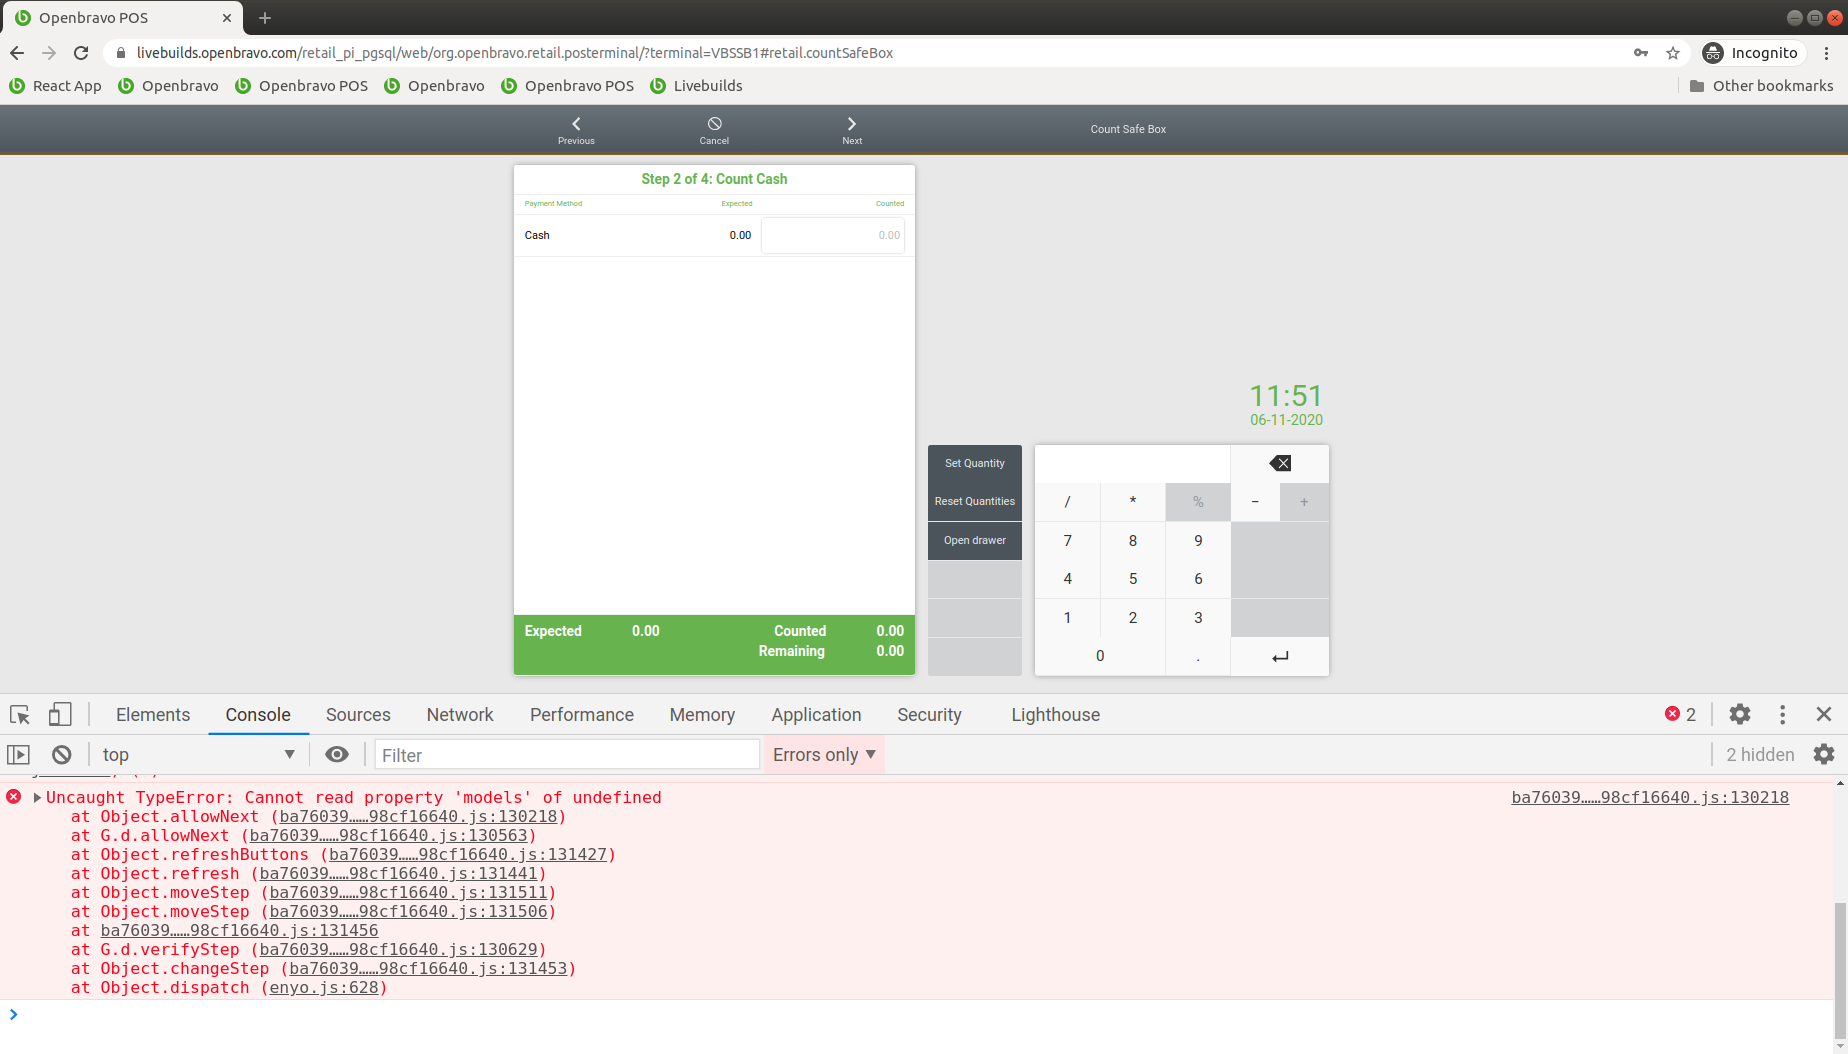Open the enyo.js:628 source link
The image size is (1848, 1054).
[x=324, y=988]
